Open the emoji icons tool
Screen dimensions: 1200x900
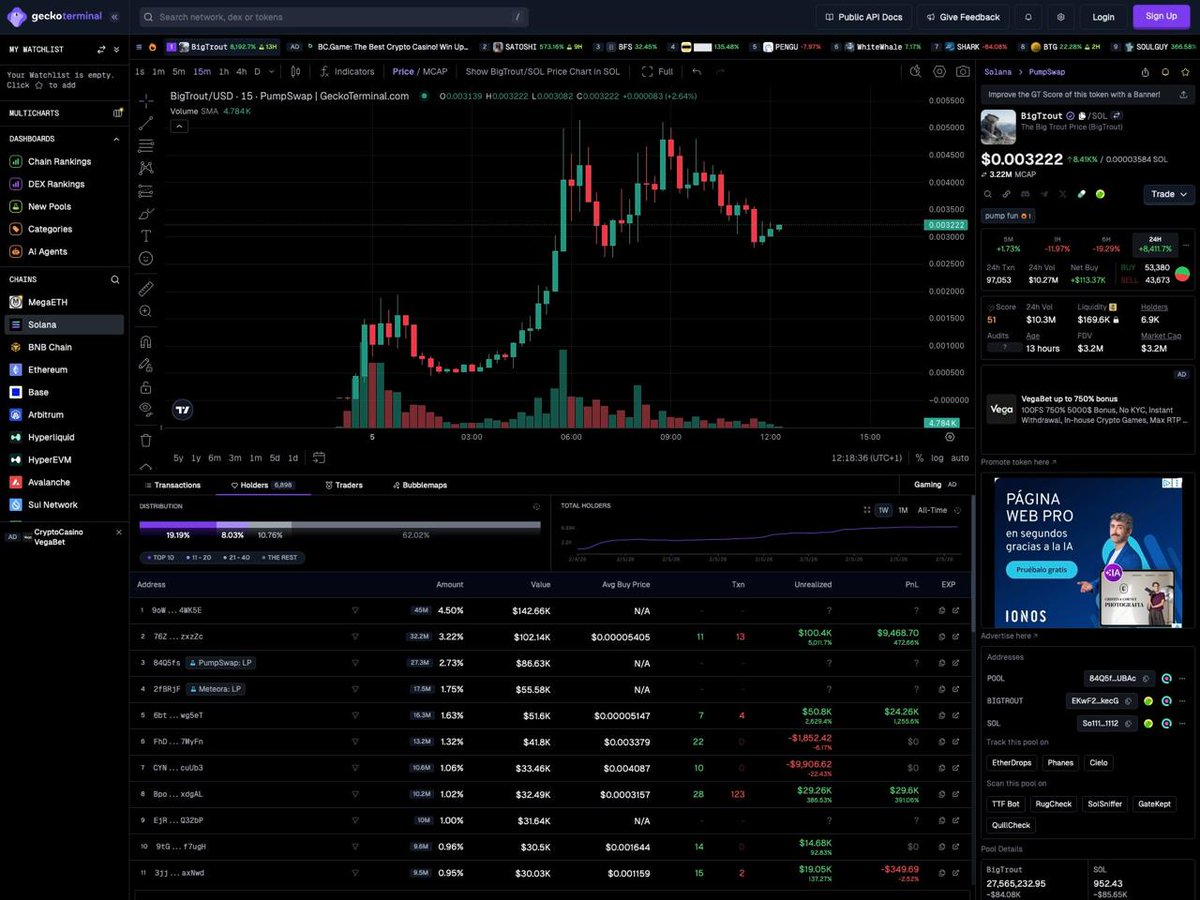pos(146,258)
